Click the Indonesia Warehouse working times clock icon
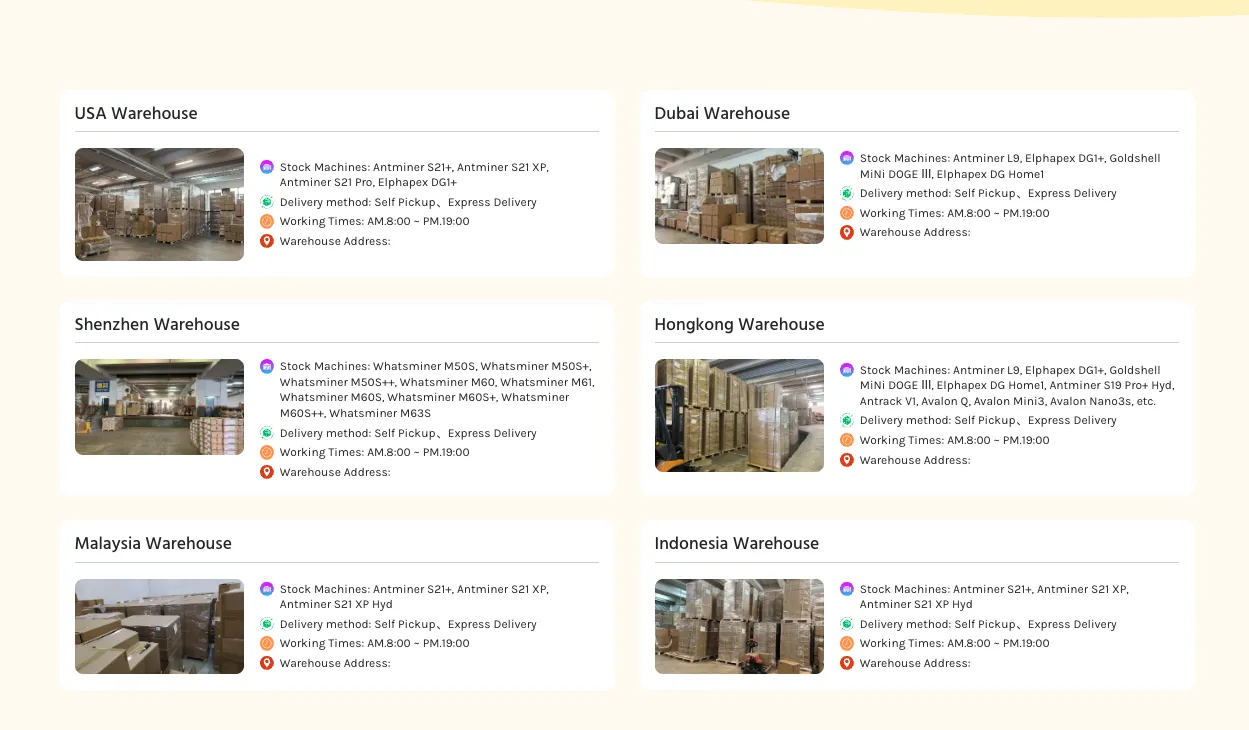The width and height of the screenshot is (1249, 730). [x=847, y=643]
